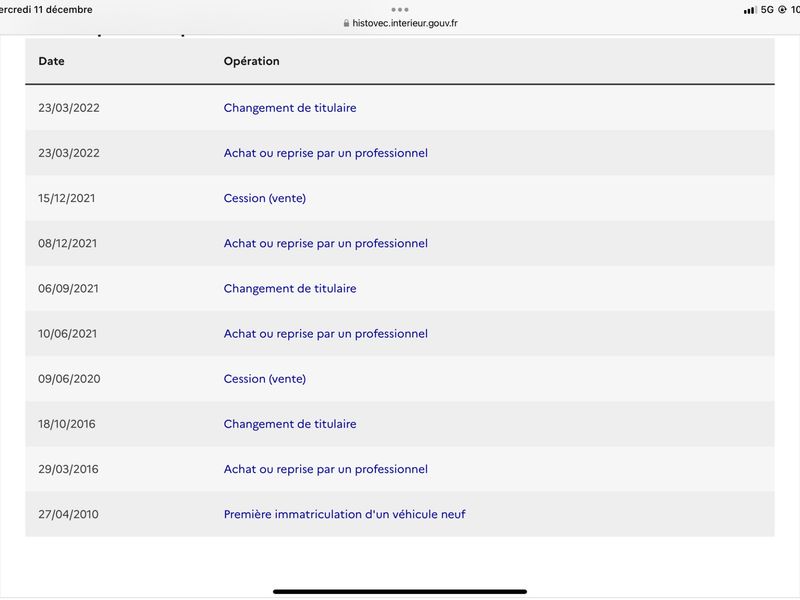The height and width of the screenshot is (600, 800).
Task: Tap the date shown in the status bar
Action: (x=46, y=10)
